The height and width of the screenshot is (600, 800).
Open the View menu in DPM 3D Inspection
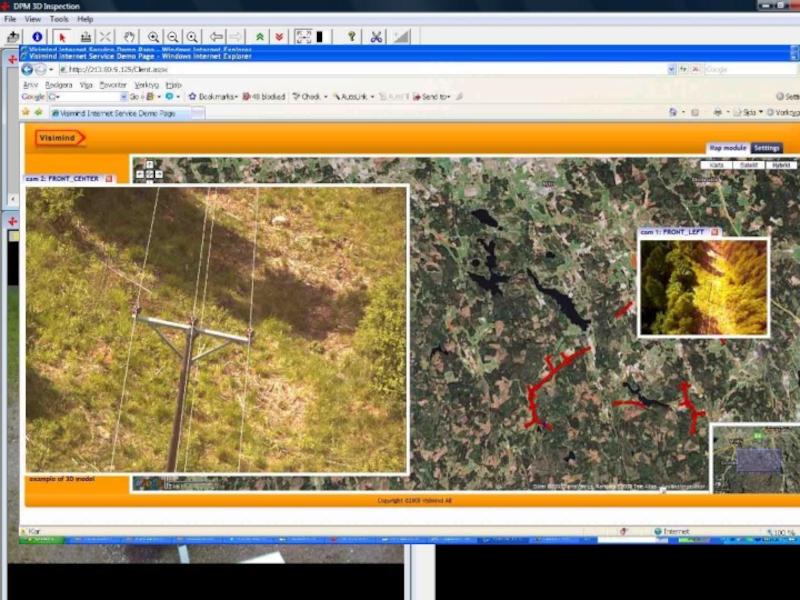click(x=33, y=19)
